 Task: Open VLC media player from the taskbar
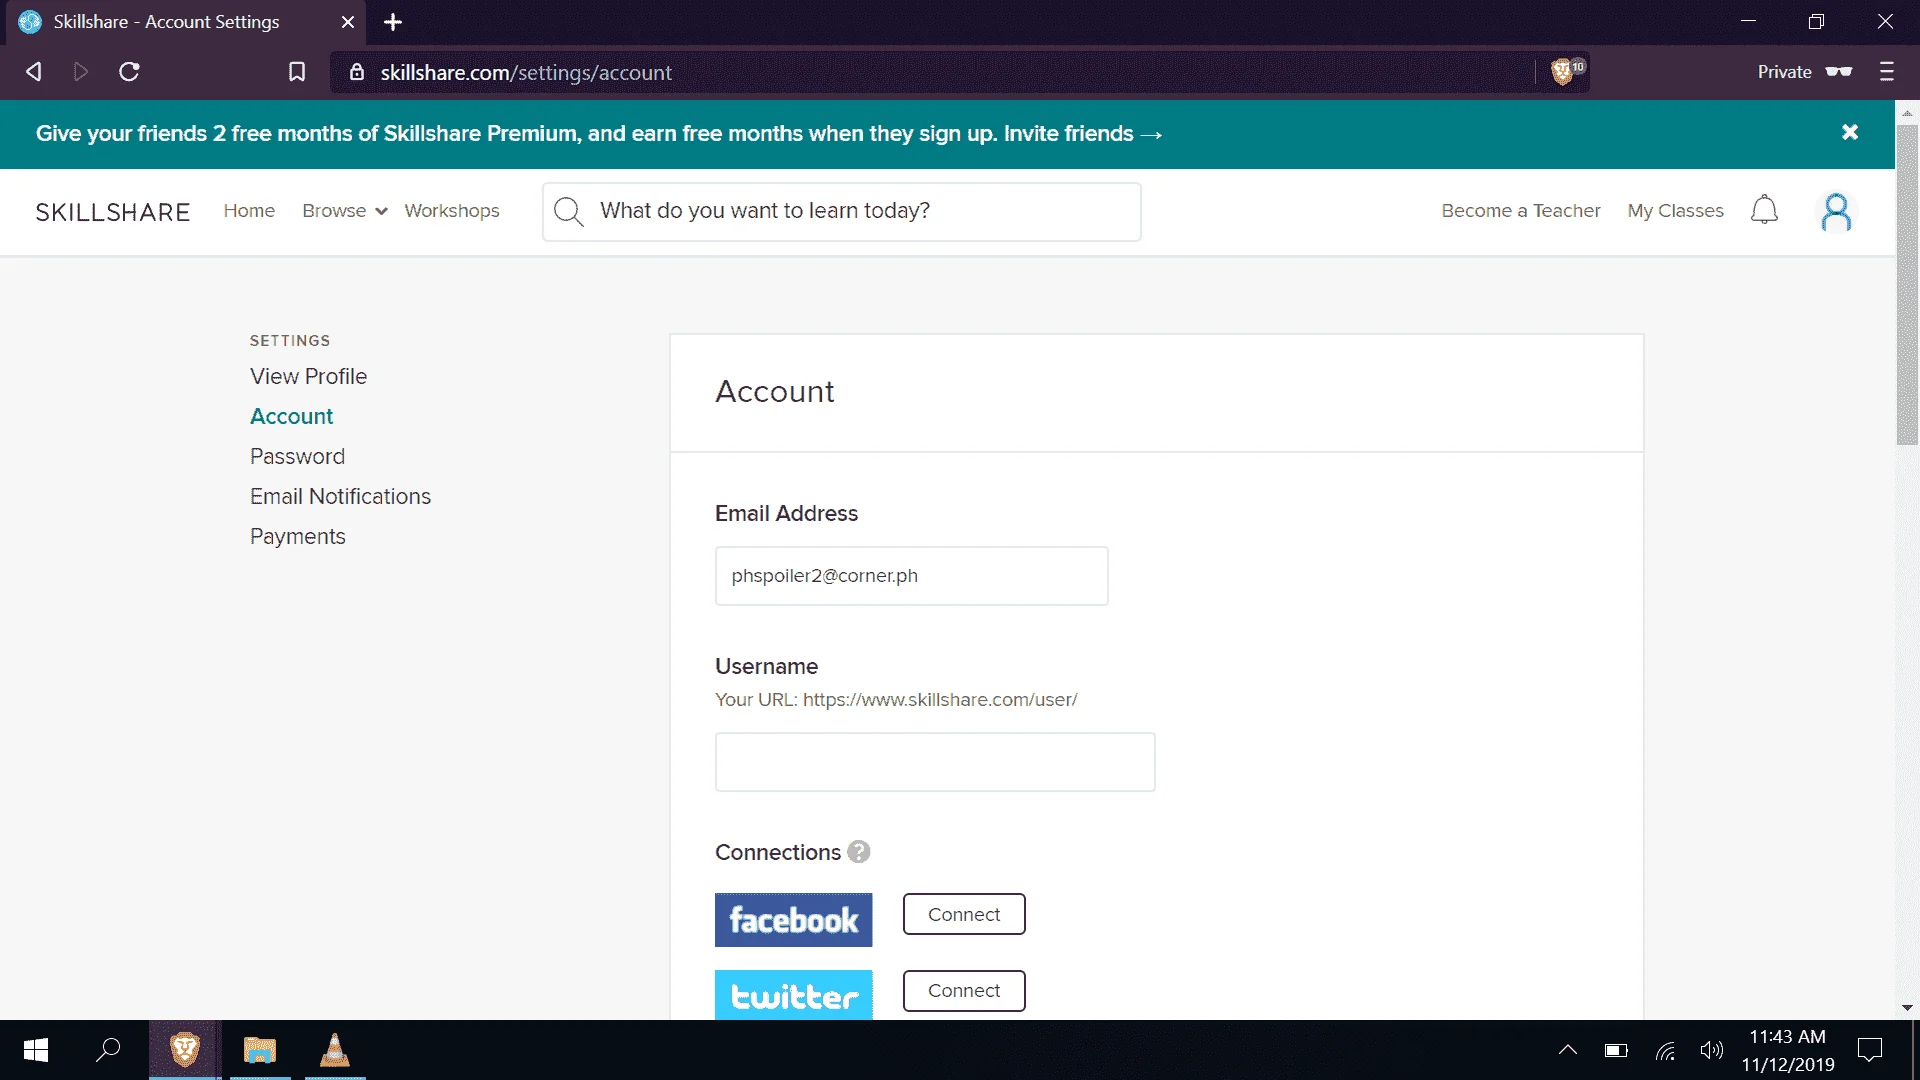[x=335, y=1050]
